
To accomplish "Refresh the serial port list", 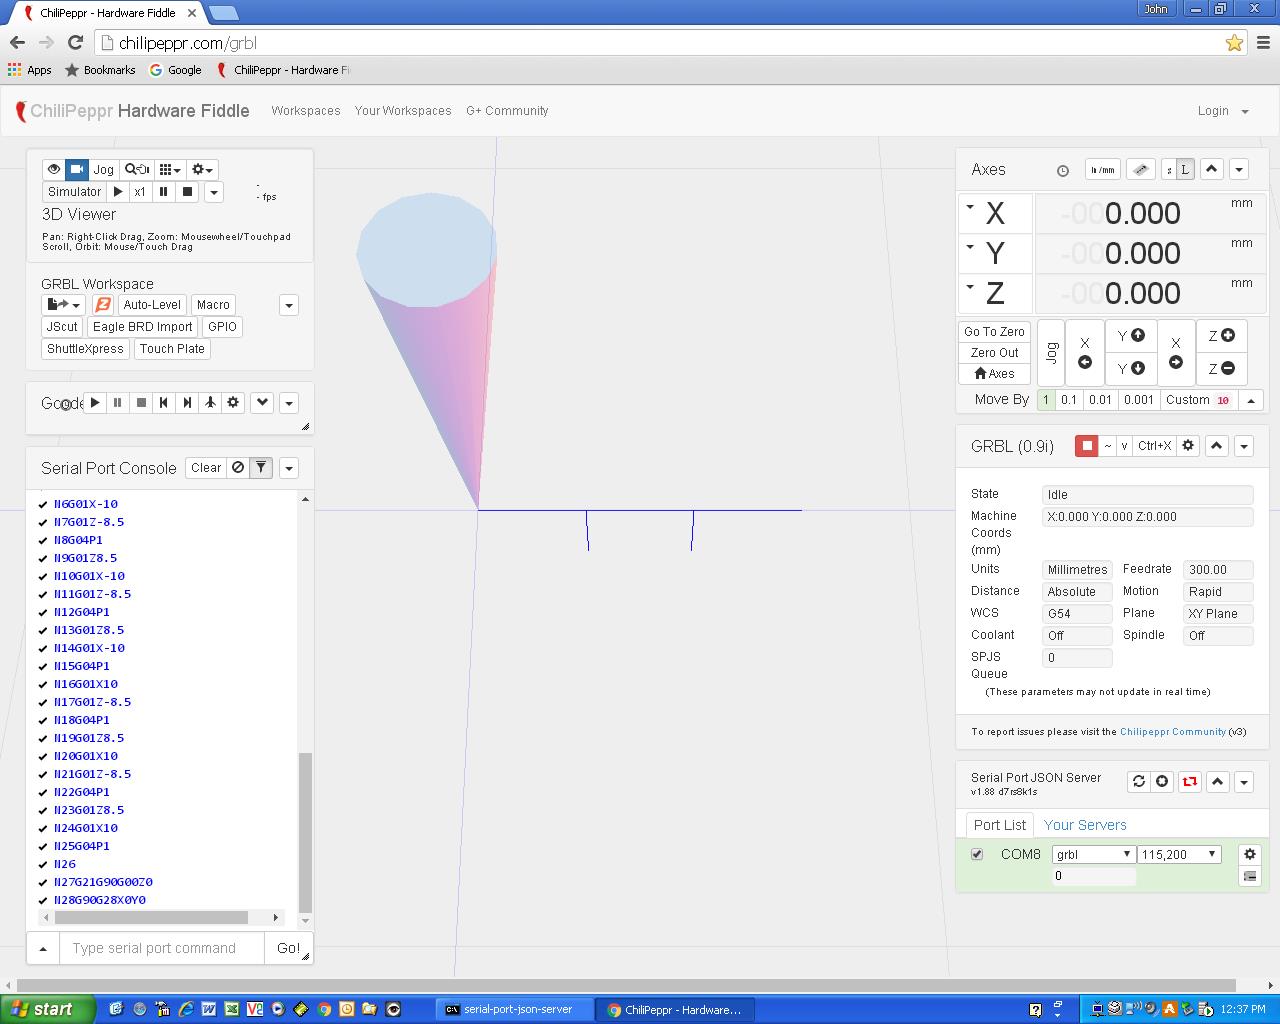I will click(1138, 782).
